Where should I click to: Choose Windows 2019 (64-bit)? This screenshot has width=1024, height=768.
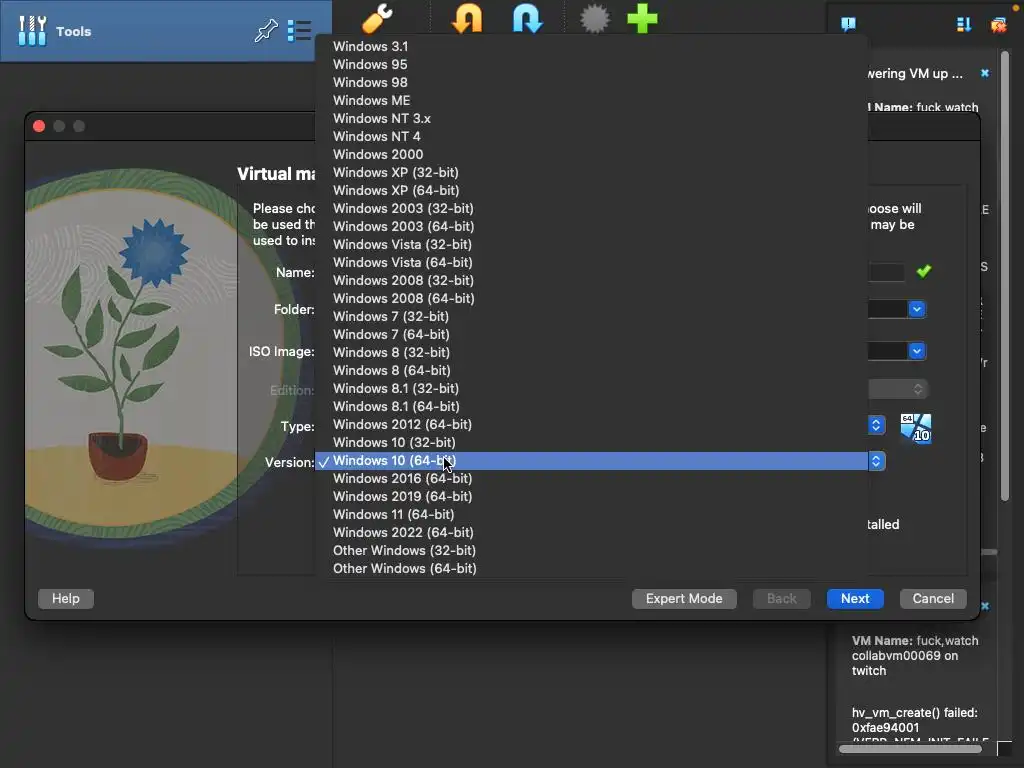pos(591,496)
